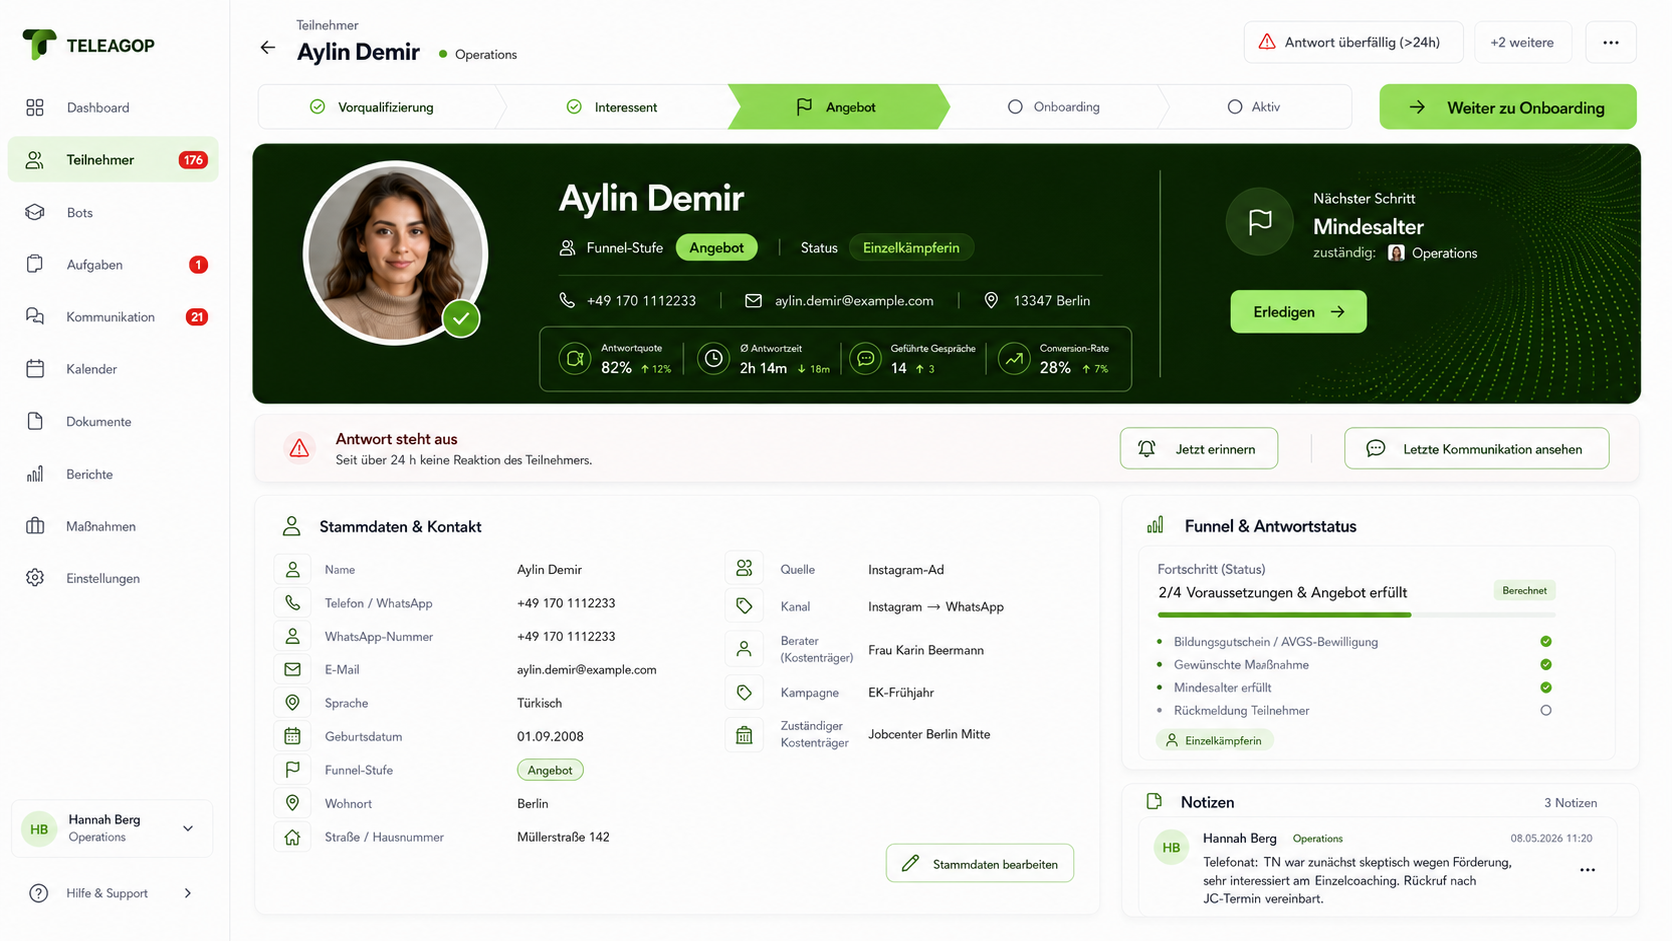Click the clock icon for Ø Antwortzeit
This screenshot has height=941, width=1672.
[x=713, y=358]
